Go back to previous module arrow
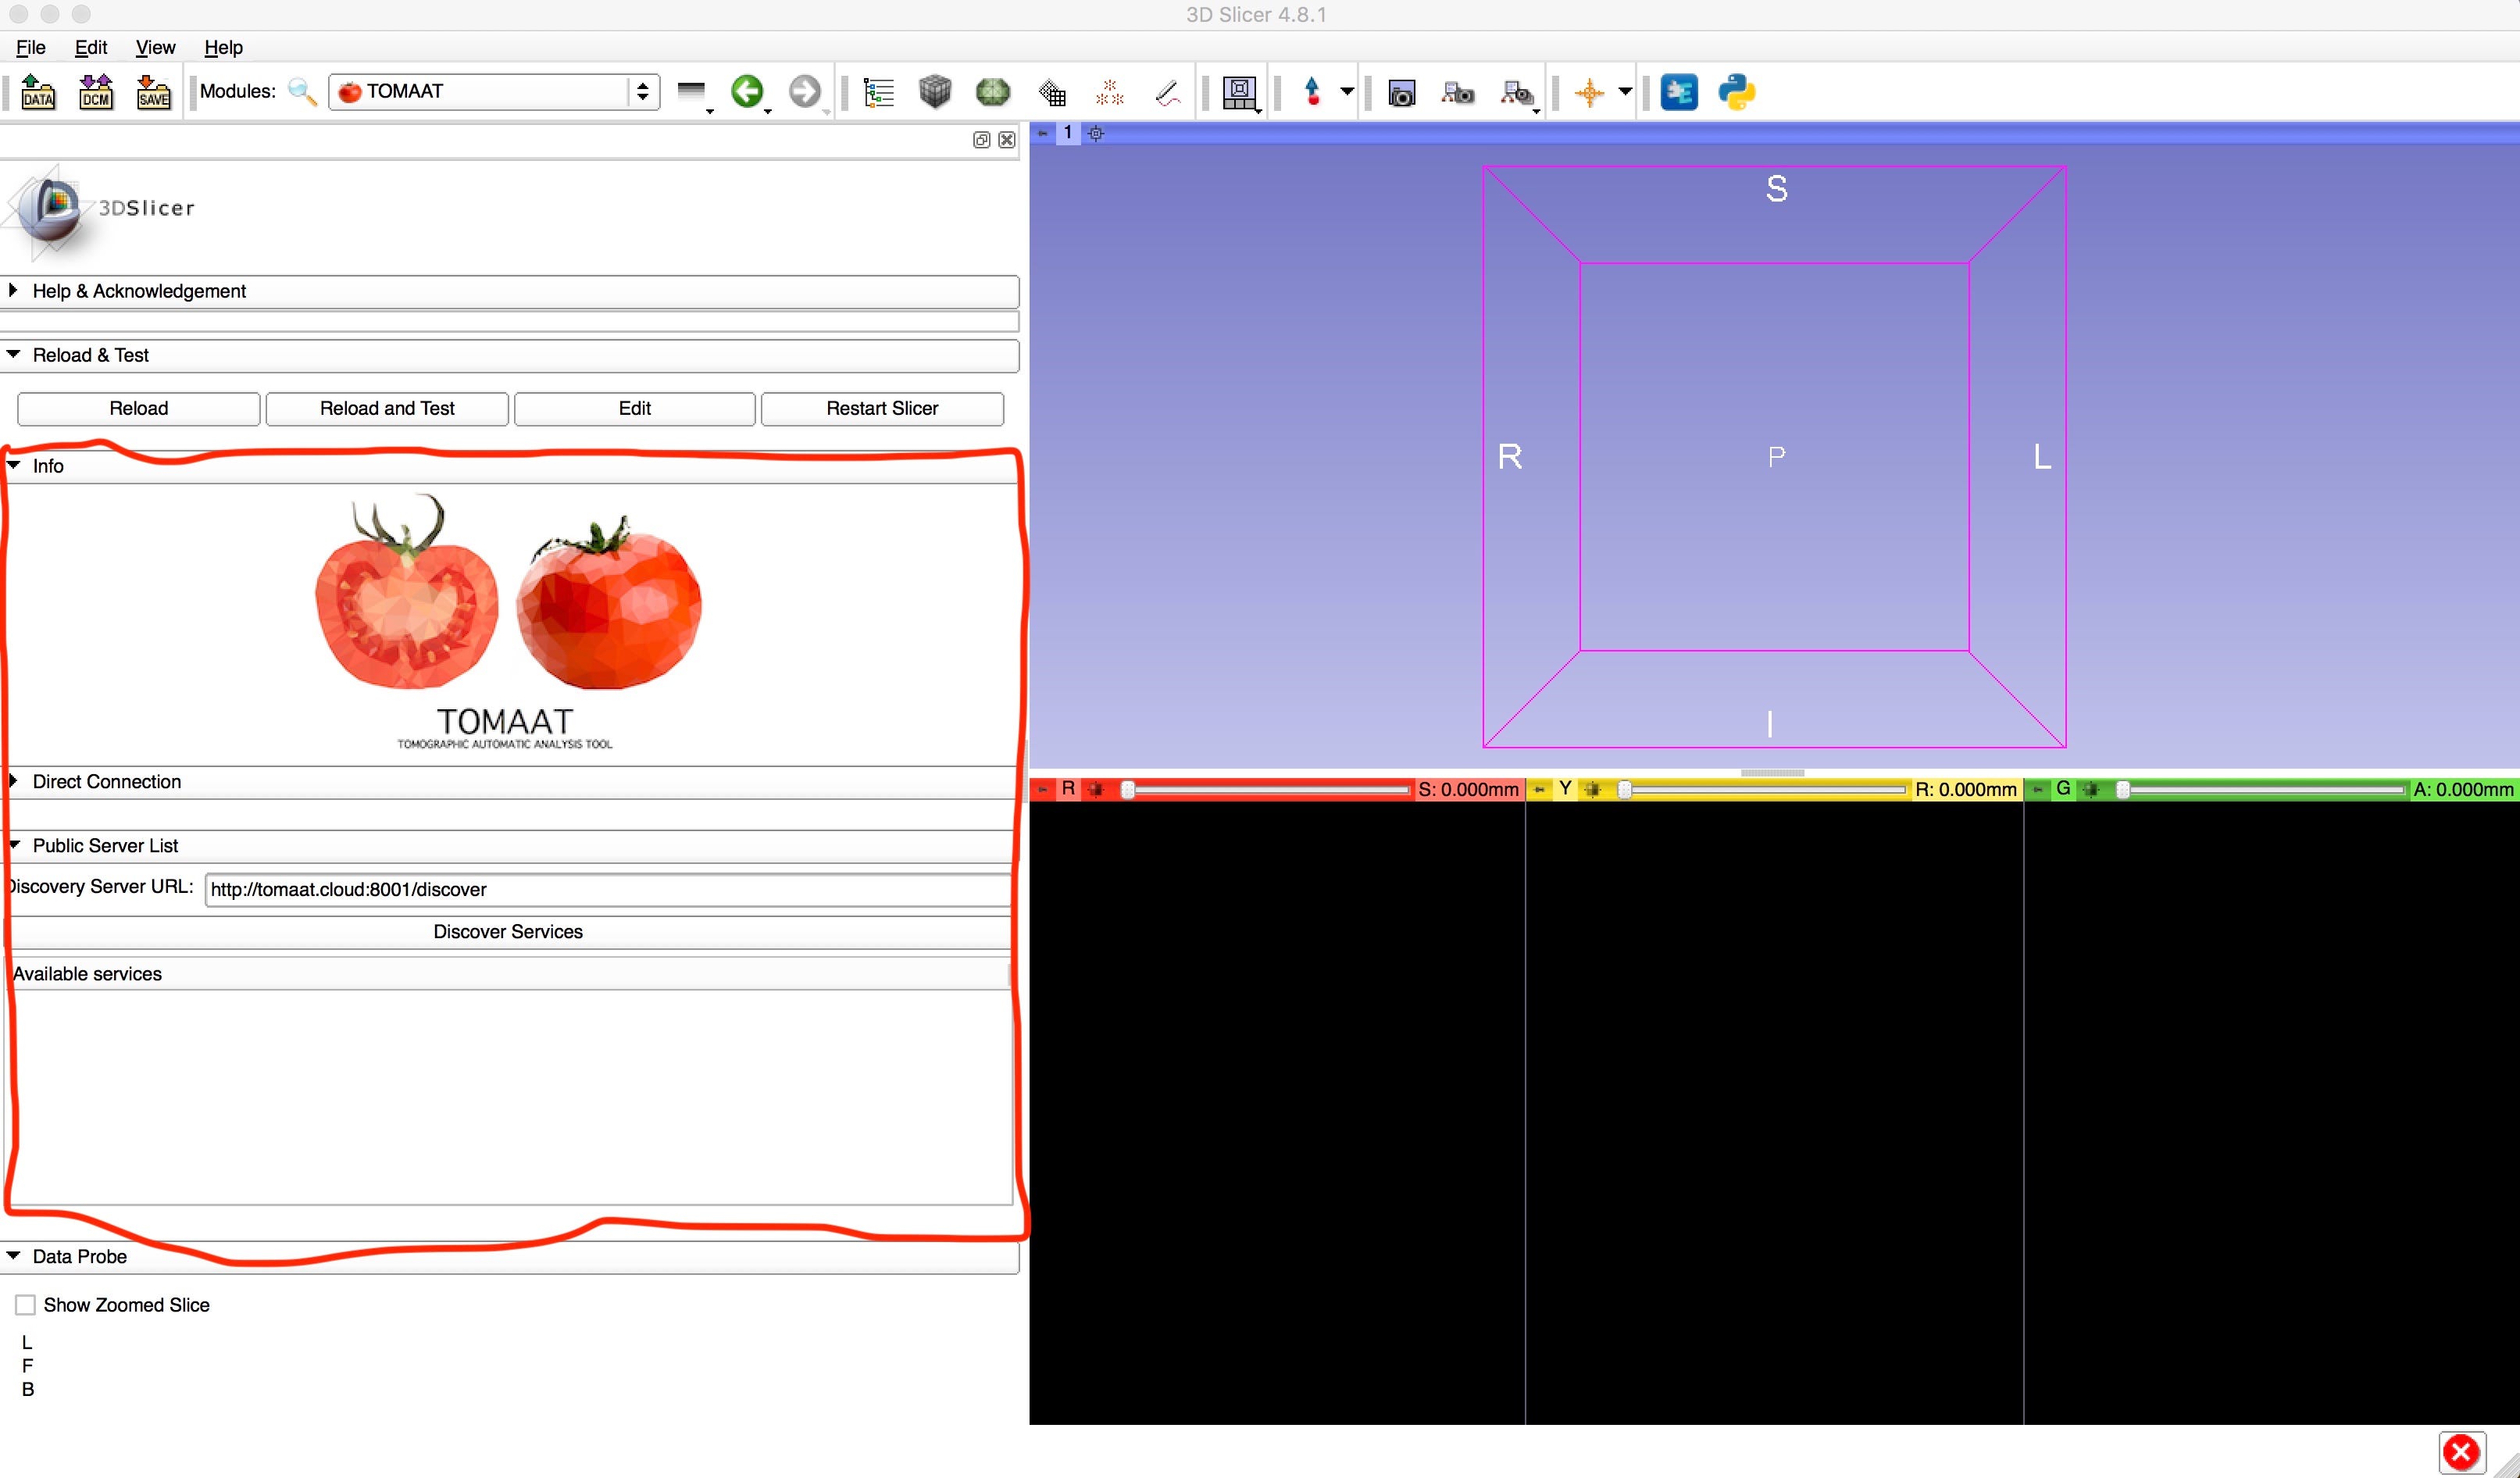The image size is (2520, 1478). pos(746,92)
